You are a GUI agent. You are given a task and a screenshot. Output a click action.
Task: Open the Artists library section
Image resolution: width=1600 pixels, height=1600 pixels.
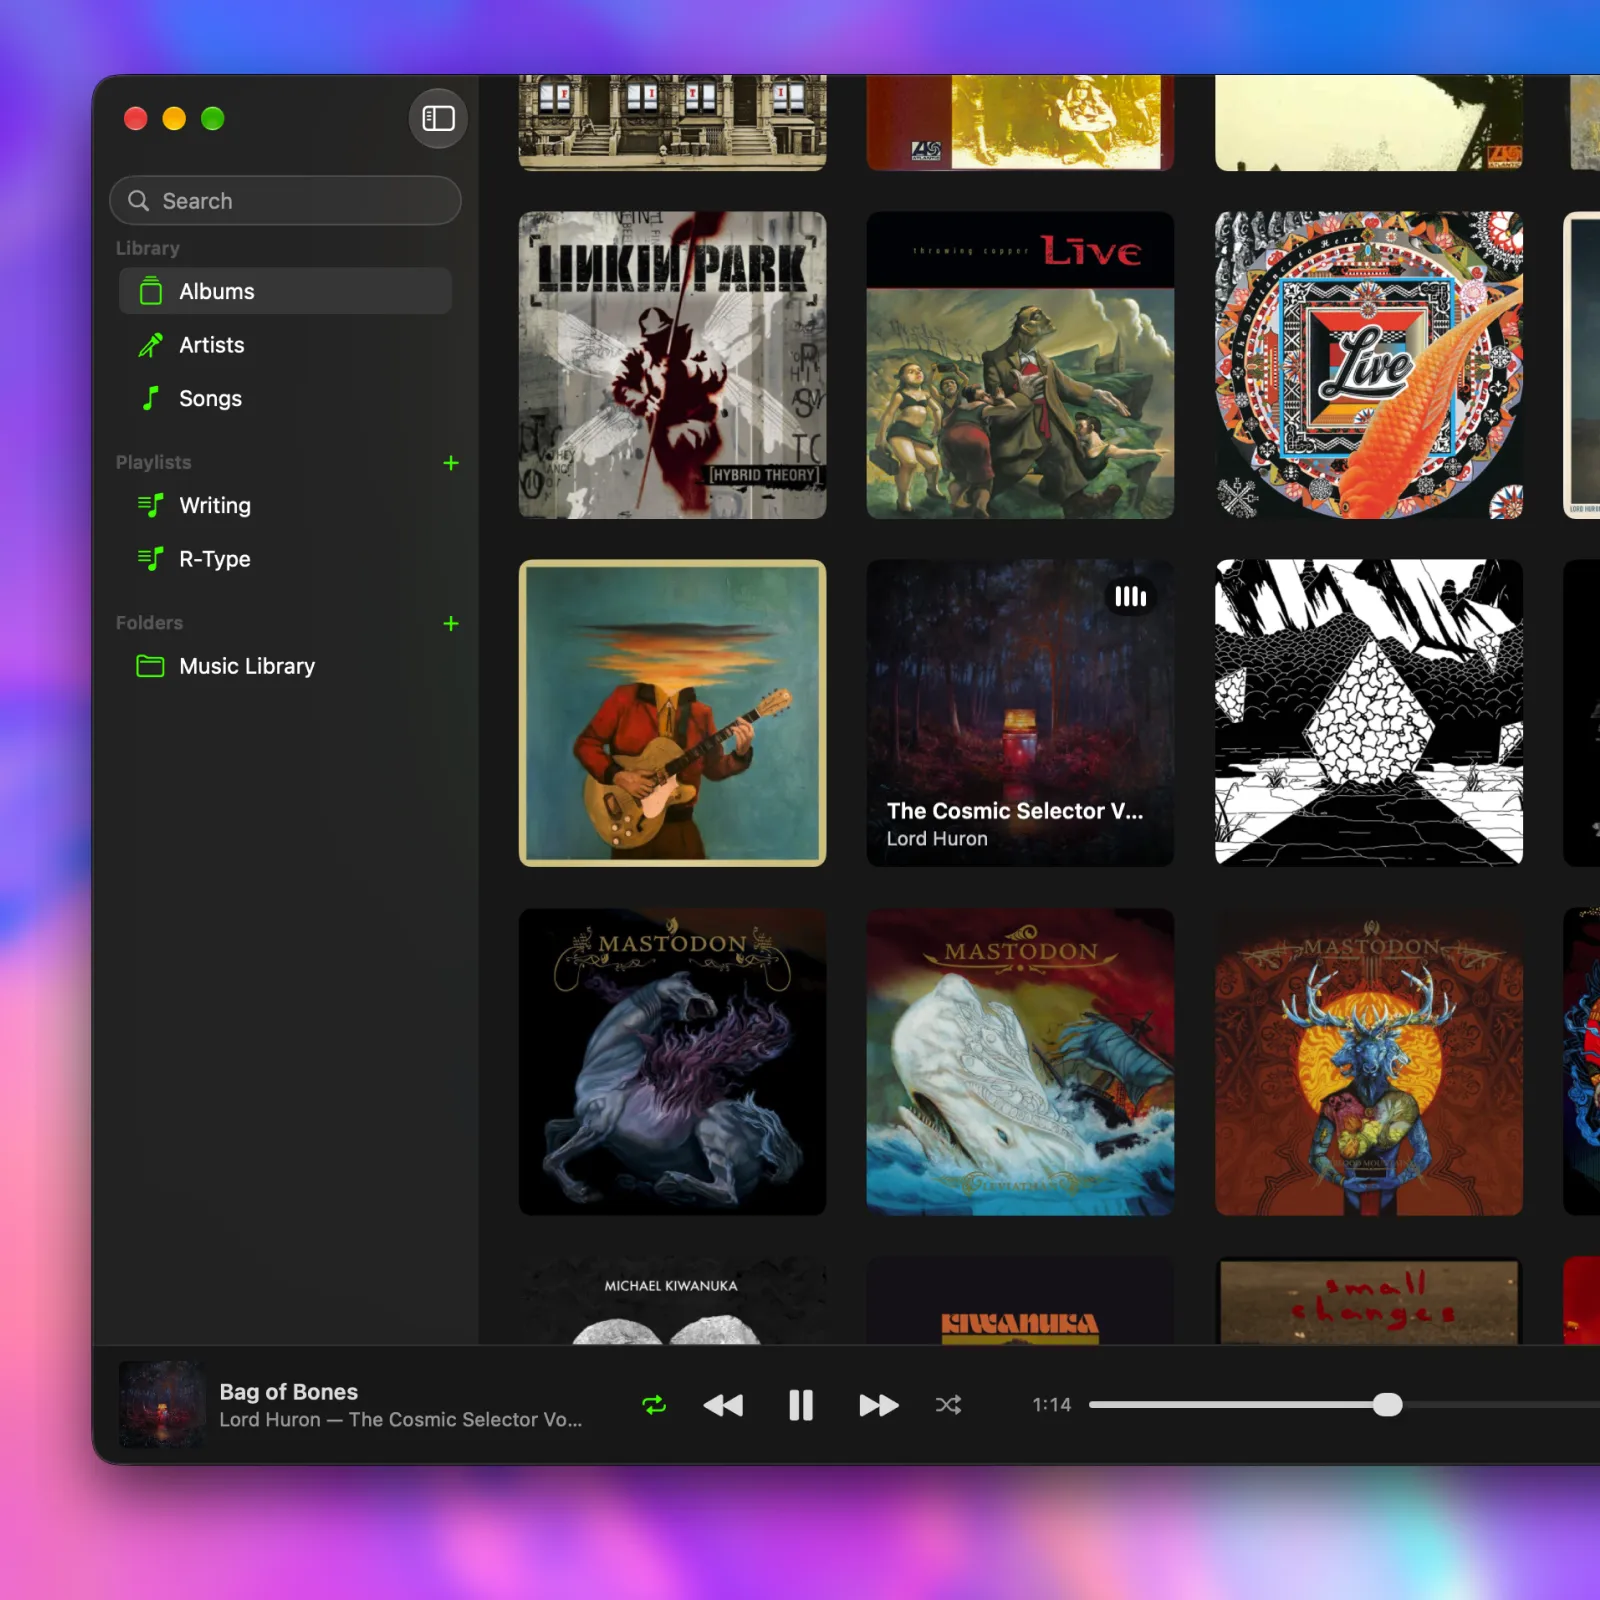pyautogui.click(x=285, y=345)
